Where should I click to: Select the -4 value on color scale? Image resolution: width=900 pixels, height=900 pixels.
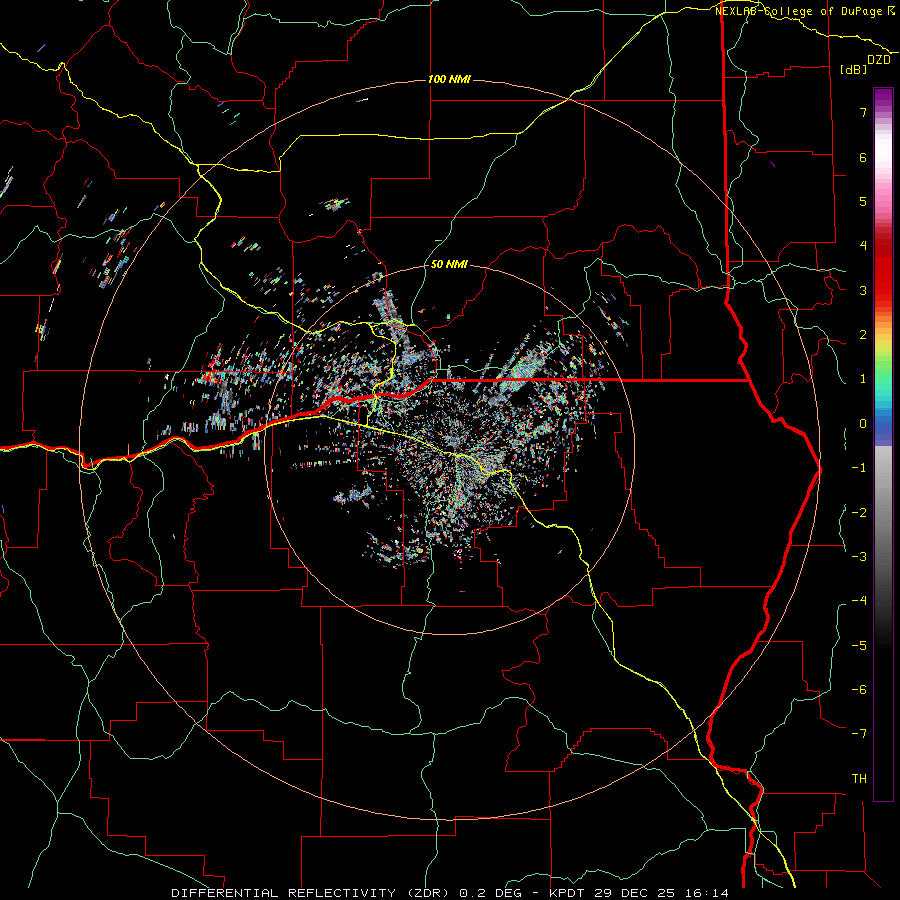[x=859, y=601]
